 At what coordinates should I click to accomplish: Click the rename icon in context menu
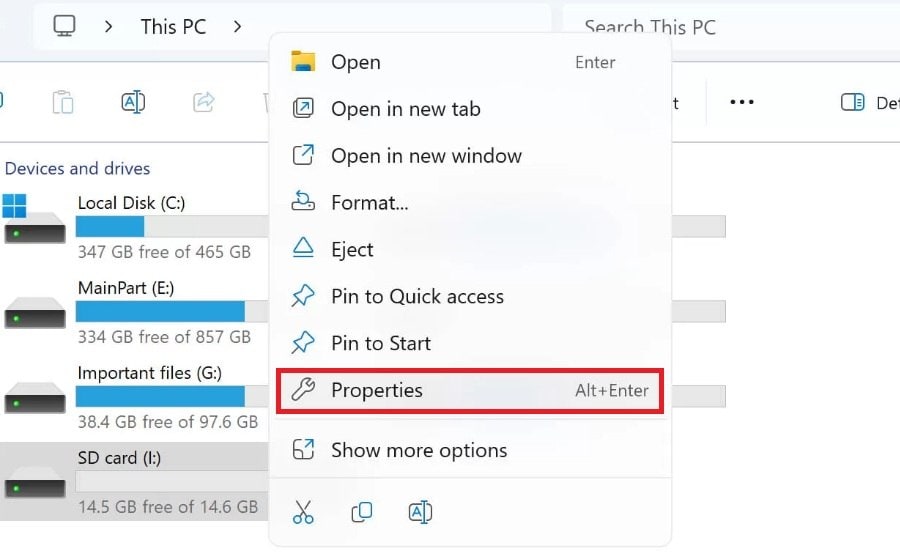(x=420, y=512)
